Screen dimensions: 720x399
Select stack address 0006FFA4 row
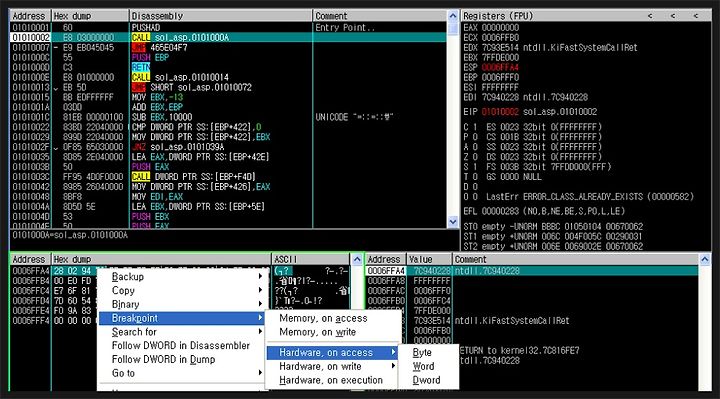pyautogui.click(x=532, y=271)
